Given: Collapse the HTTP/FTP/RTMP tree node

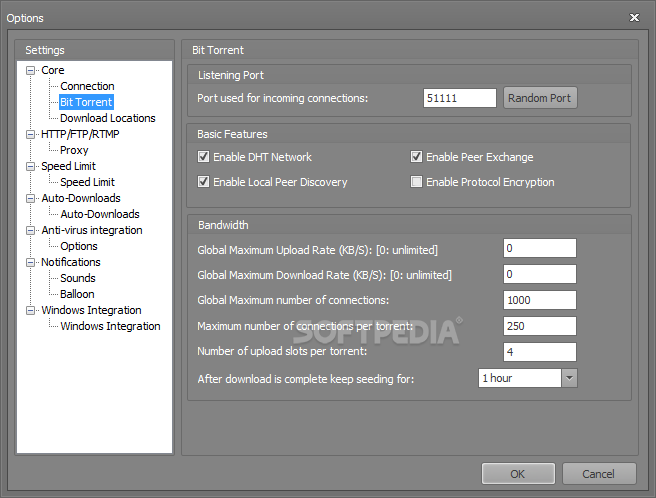Looking at the screenshot, I should [30, 134].
